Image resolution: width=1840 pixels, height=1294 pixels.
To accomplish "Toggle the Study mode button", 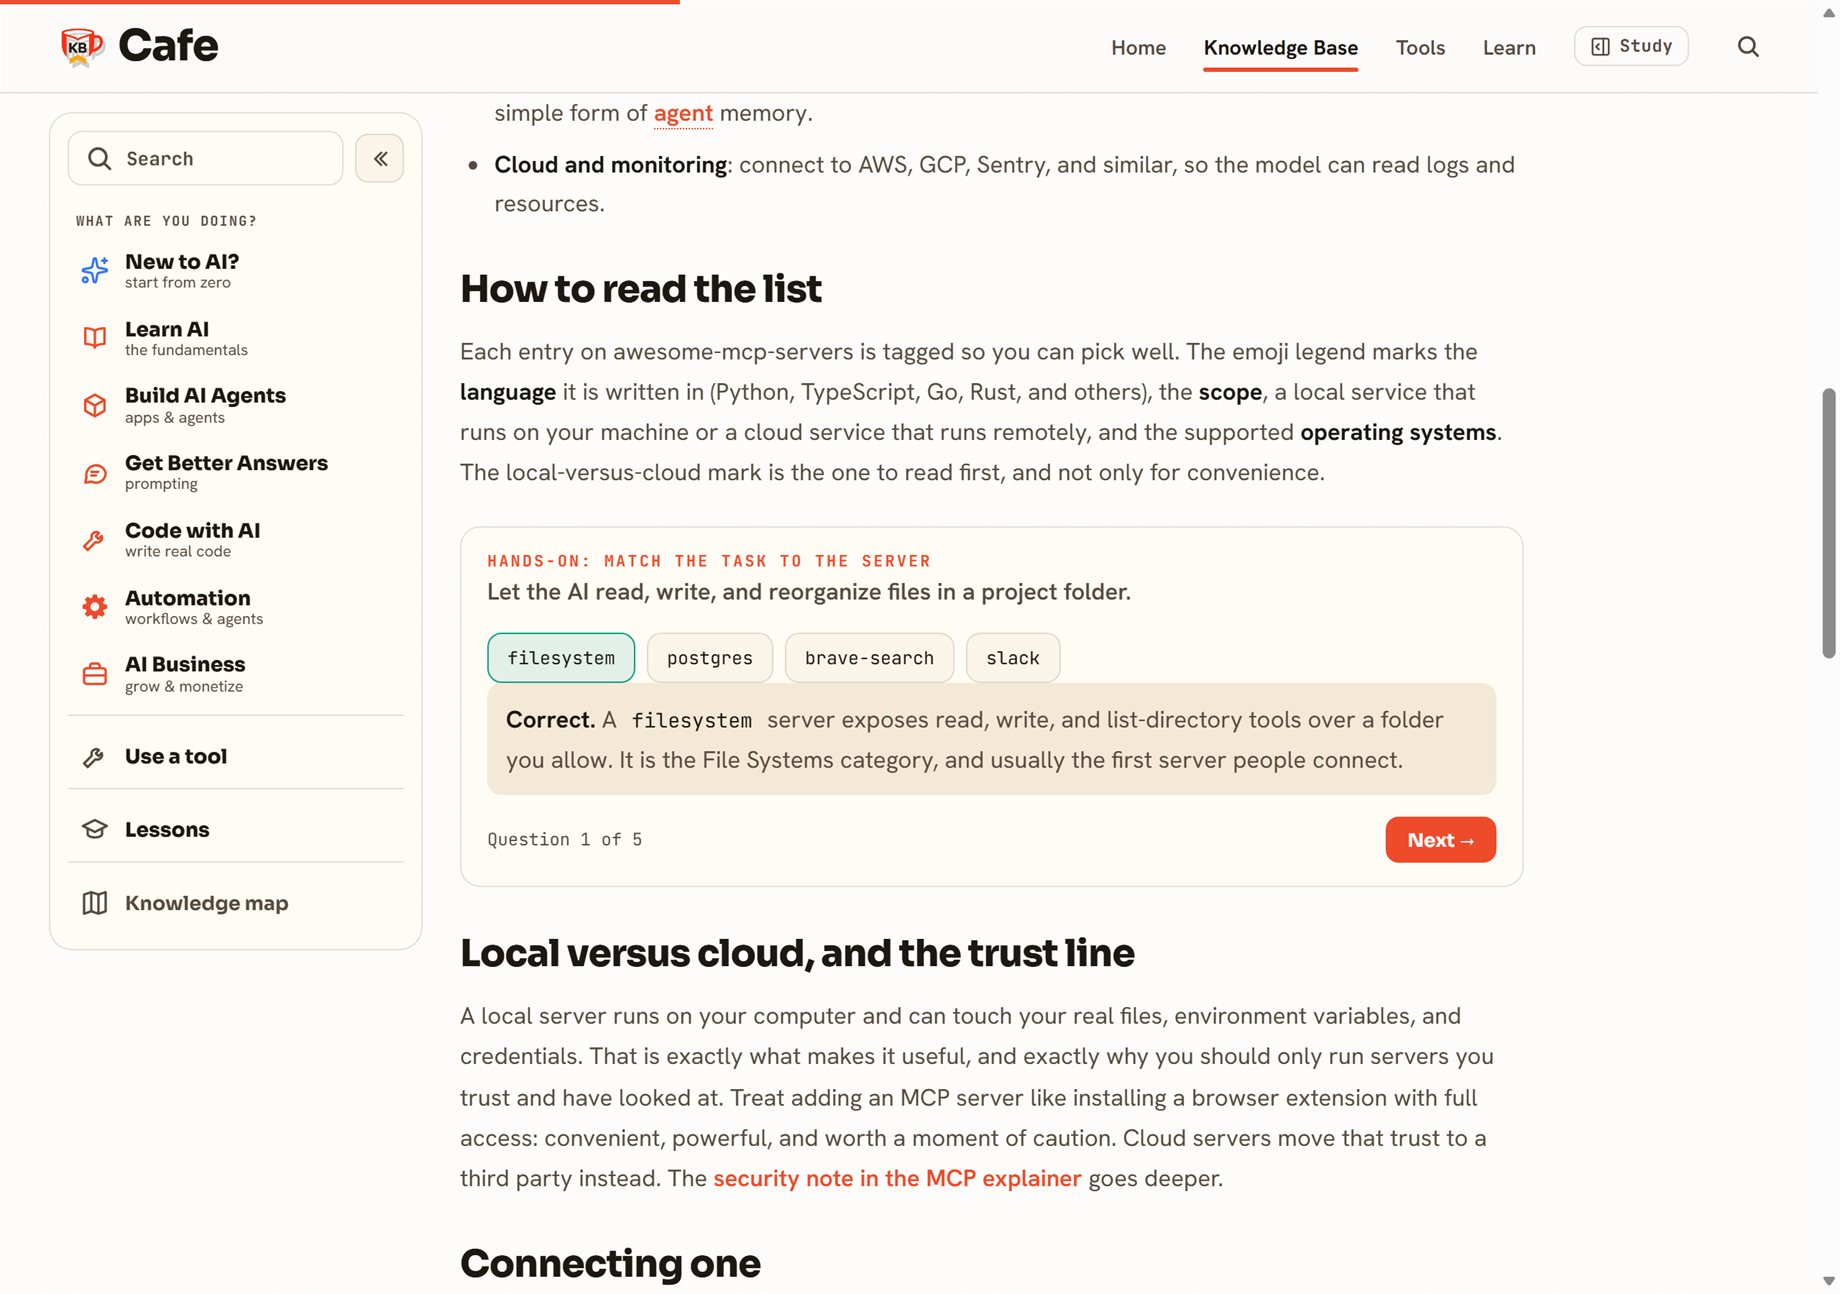I will pyautogui.click(x=1630, y=46).
